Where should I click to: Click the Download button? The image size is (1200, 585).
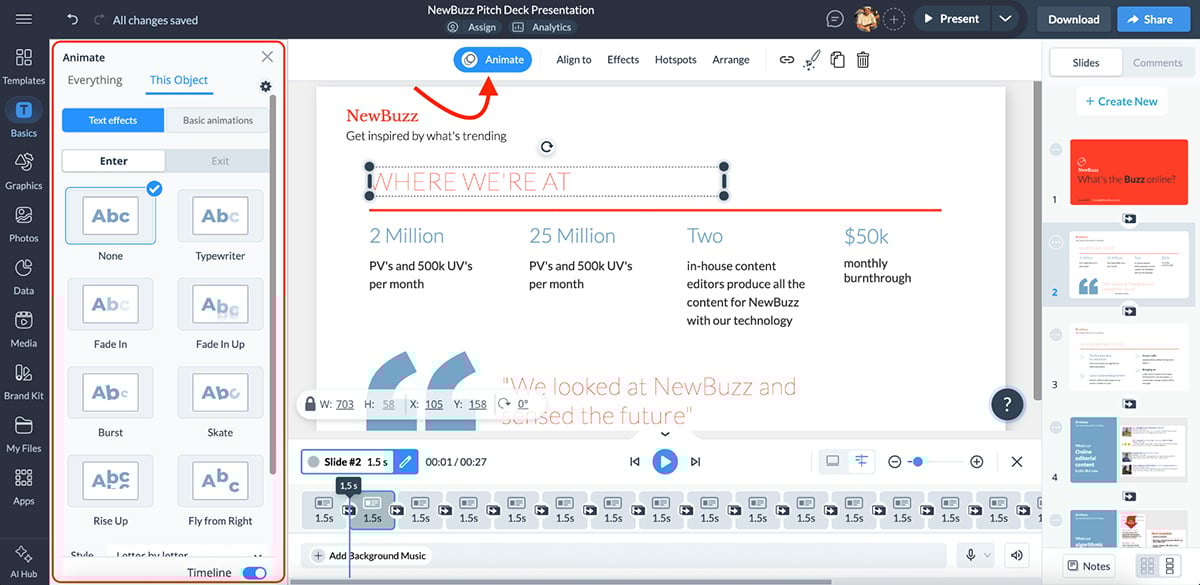pos(1072,18)
